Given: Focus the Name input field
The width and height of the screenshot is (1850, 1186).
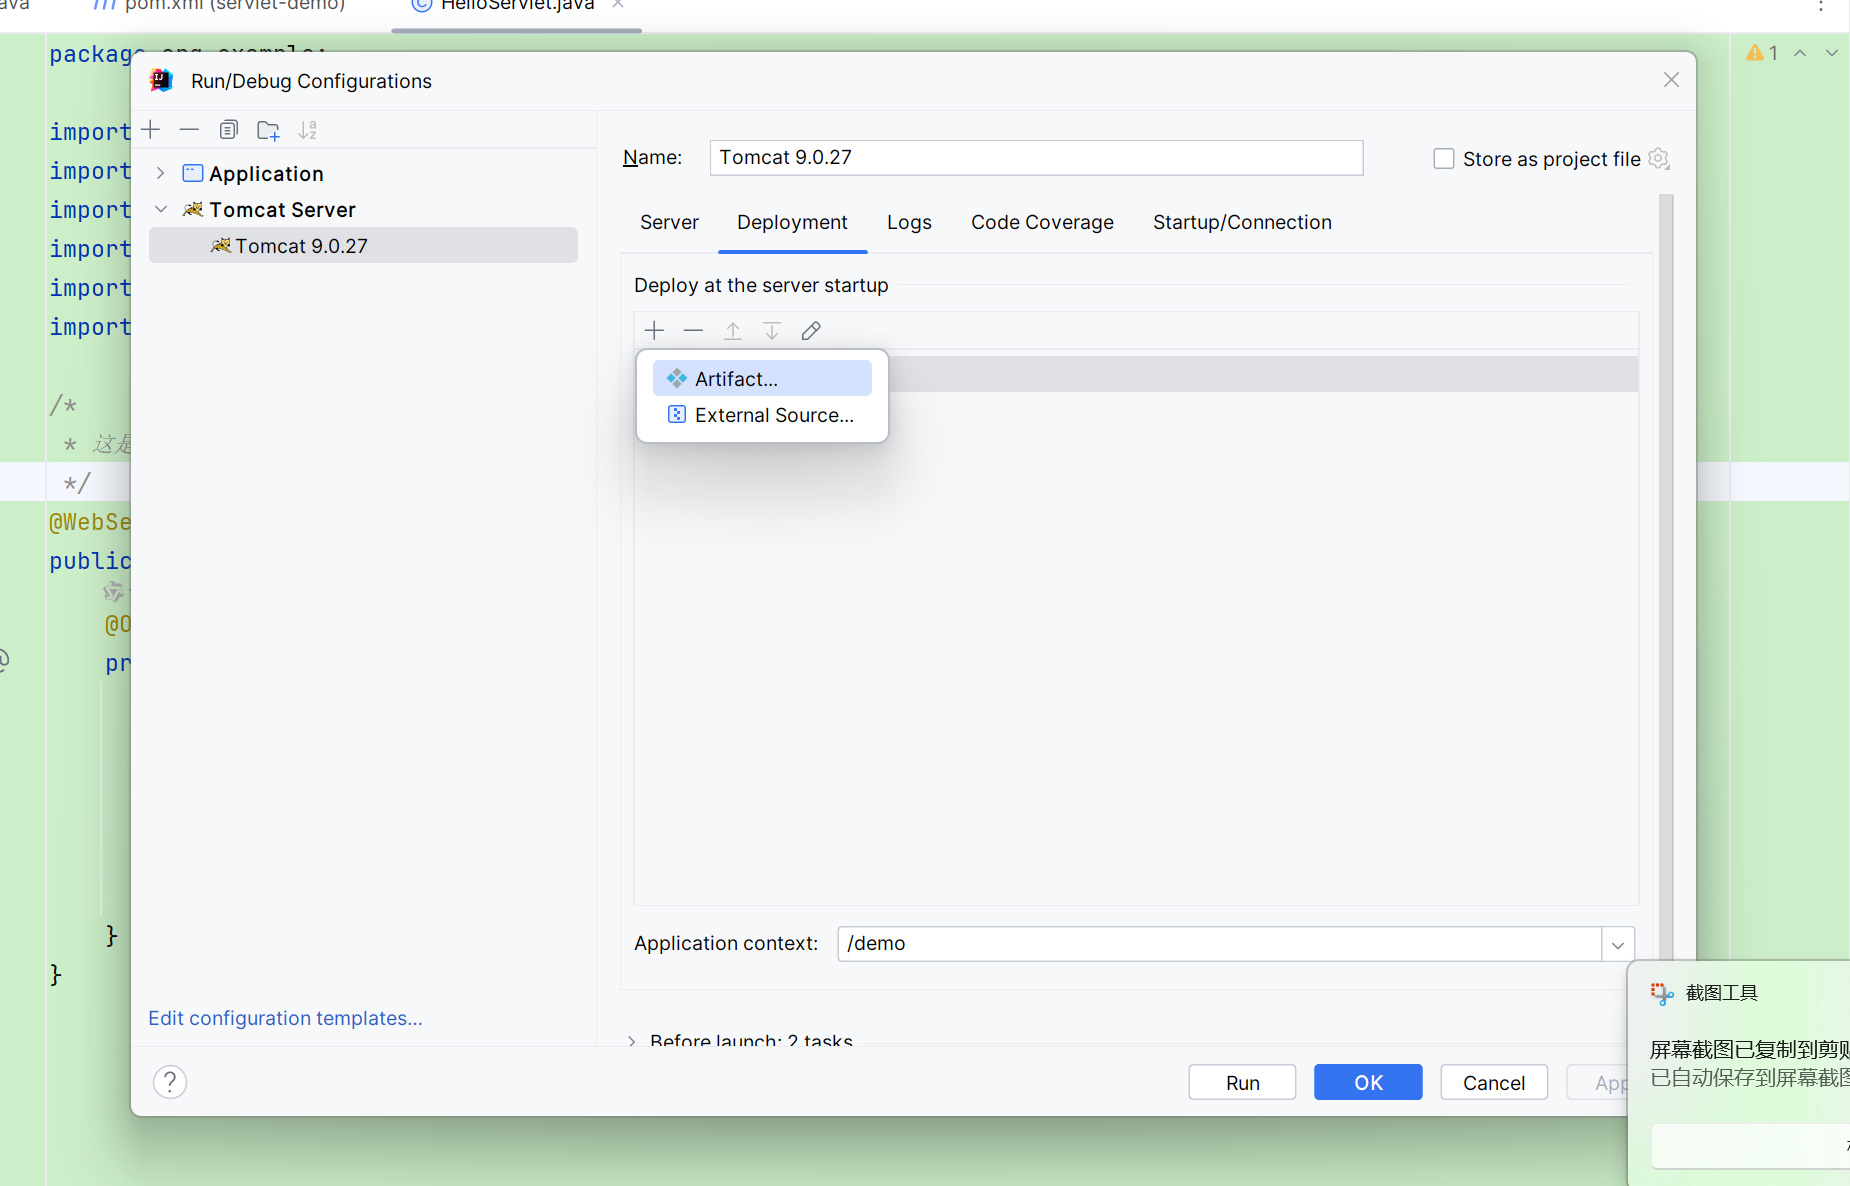Looking at the screenshot, I should pos(1036,157).
